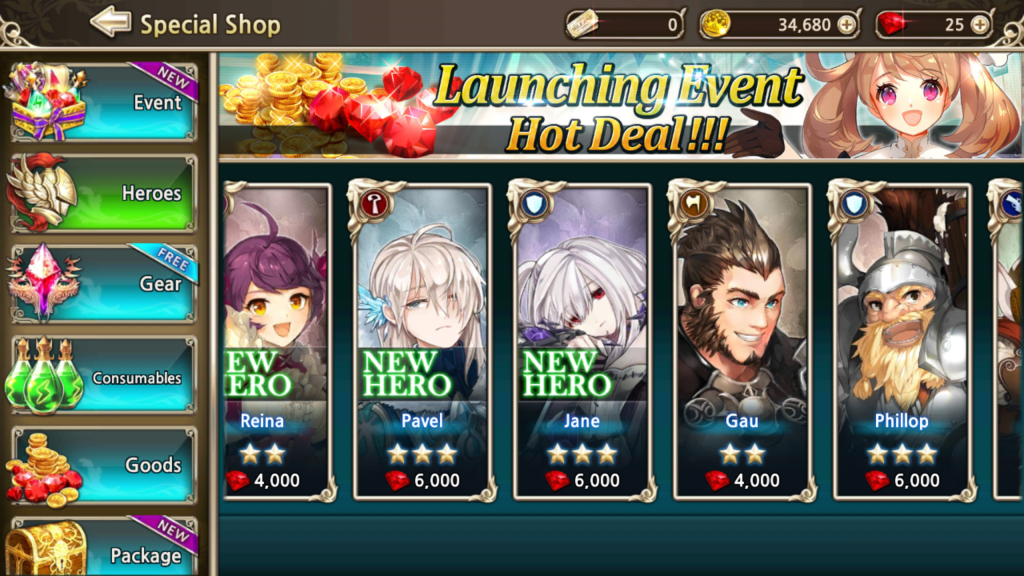Tap Phillop's shield class icon
The image size is (1024, 576).
point(855,204)
